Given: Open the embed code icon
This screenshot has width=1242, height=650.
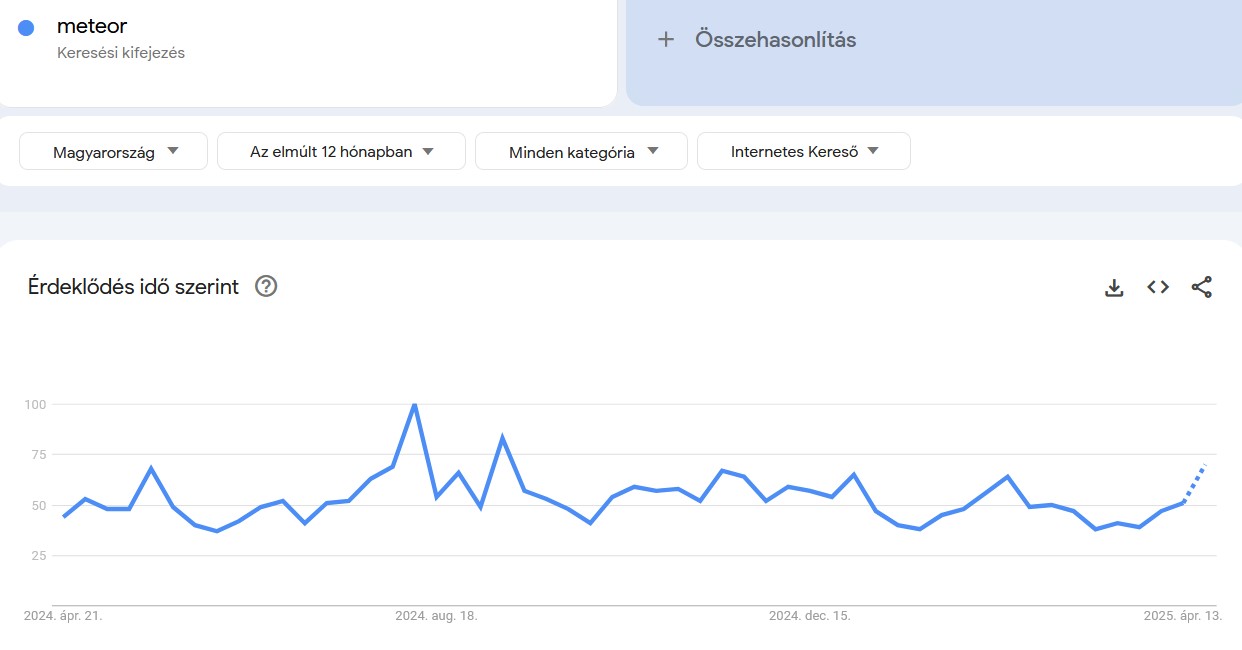Looking at the screenshot, I should click(x=1158, y=288).
